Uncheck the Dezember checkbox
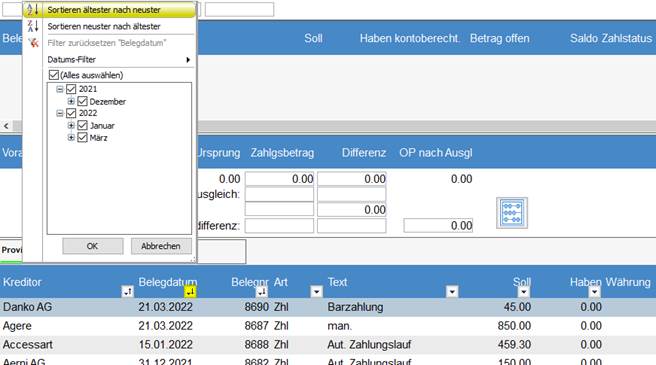Image resolution: width=656 pixels, height=365 pixels. (82, 101)
